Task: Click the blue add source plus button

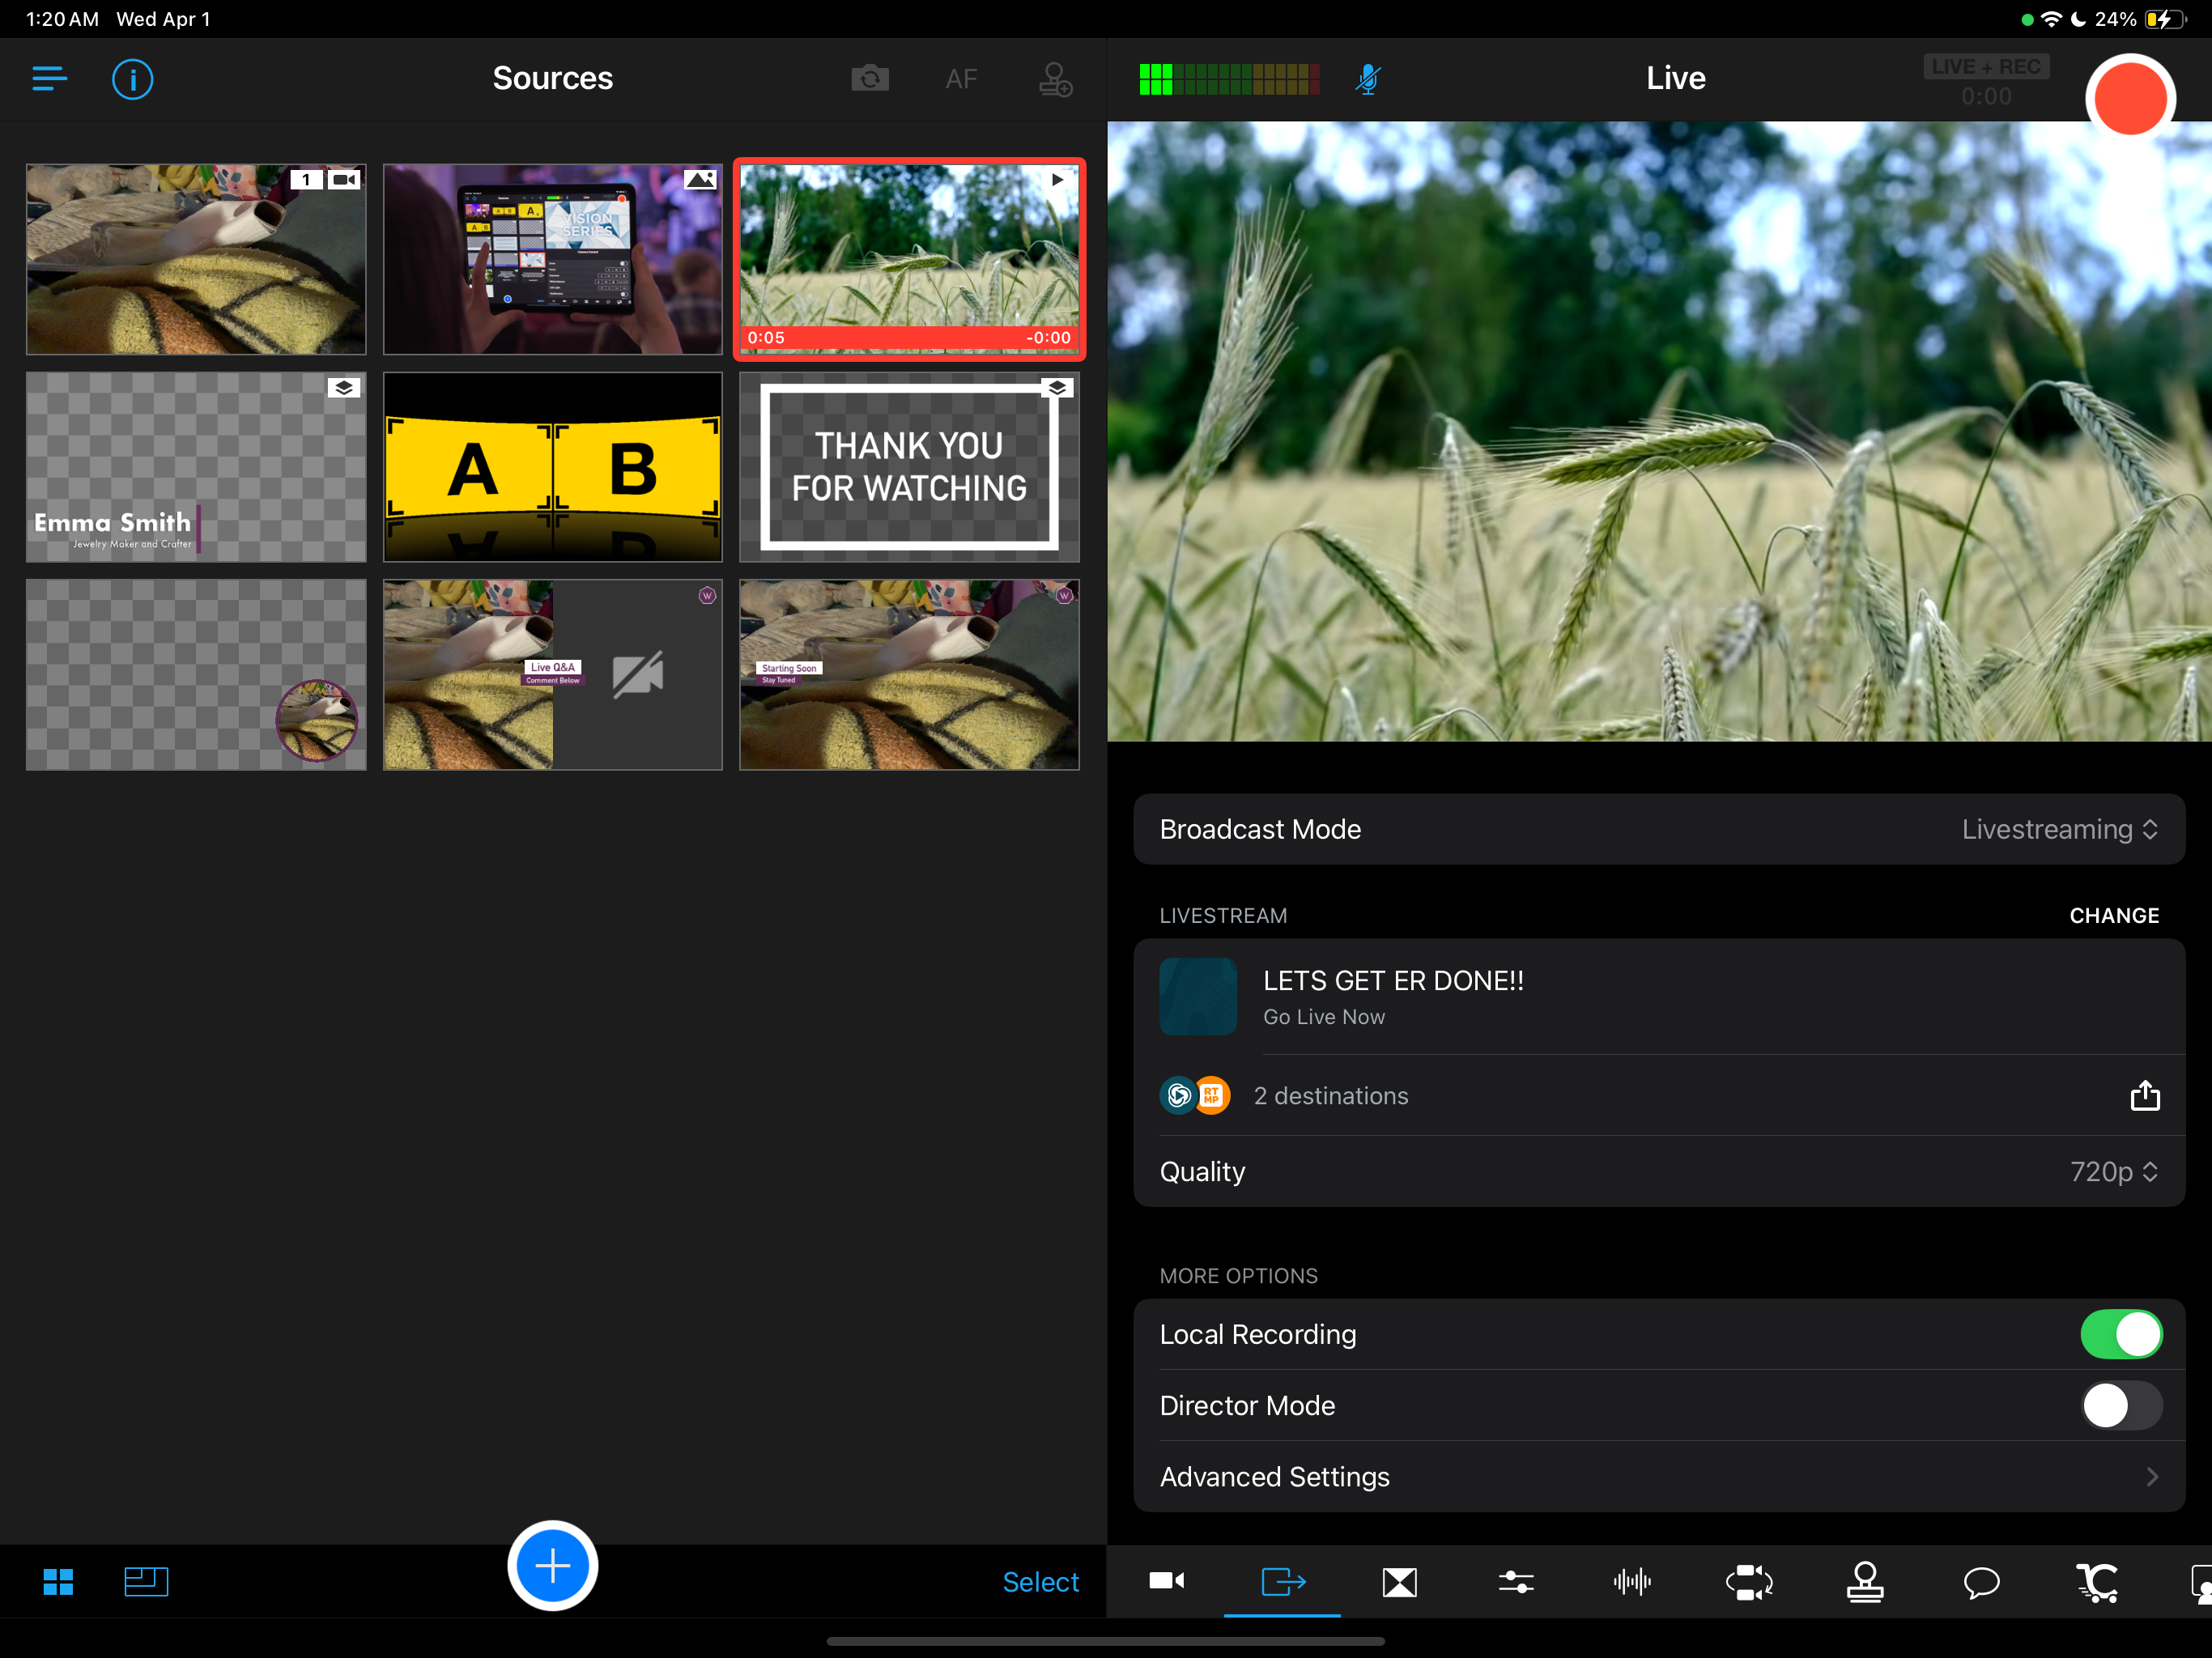Action: click(552, 1565)
